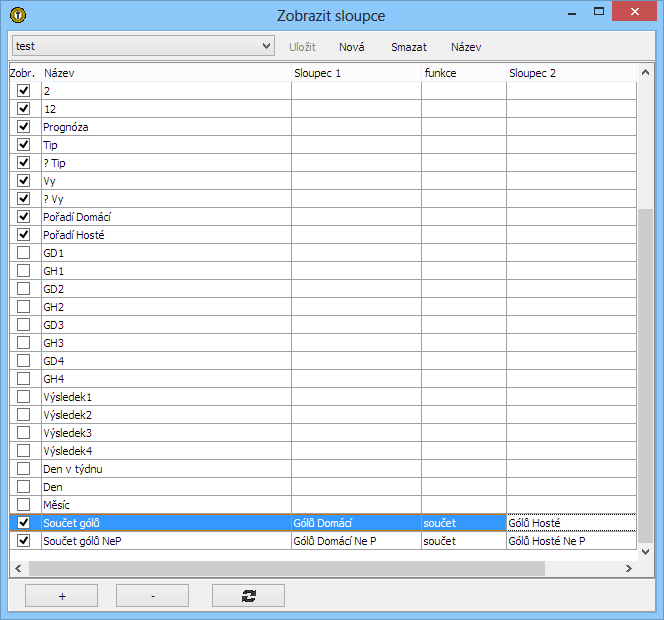Enable the GD1 checkbox
This screenshot has width=664, height=620.
pyautogui.click(x=23, y=252)
